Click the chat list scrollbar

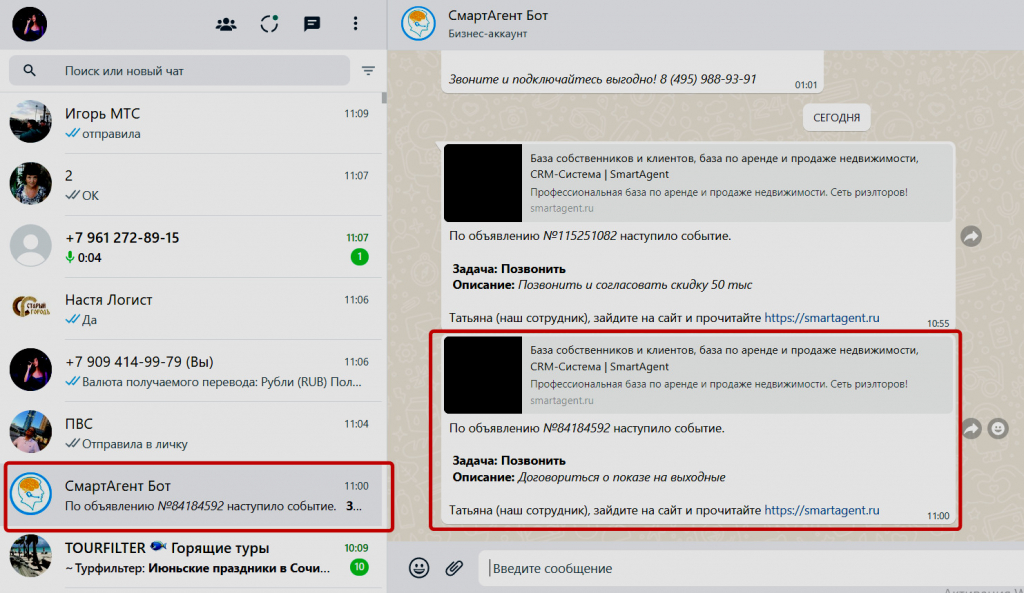(384, 98)
